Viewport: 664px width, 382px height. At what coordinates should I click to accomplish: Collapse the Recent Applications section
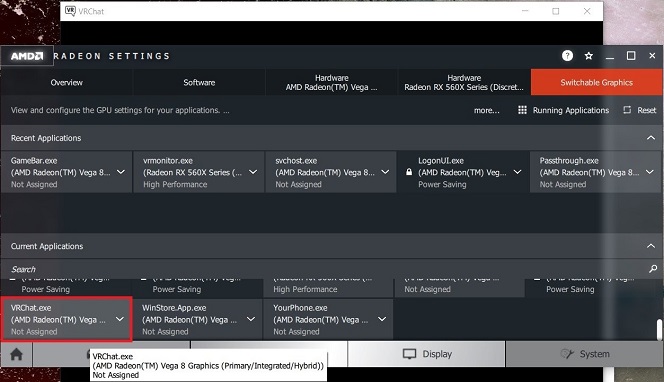point(651,138)
